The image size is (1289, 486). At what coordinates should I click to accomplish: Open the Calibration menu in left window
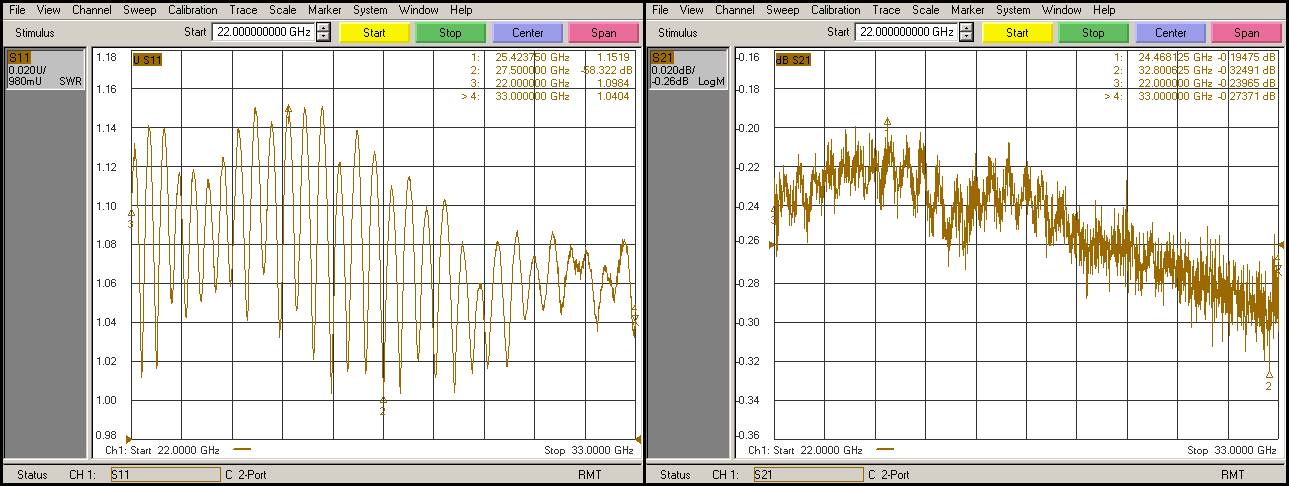click(x=192, y=10)
